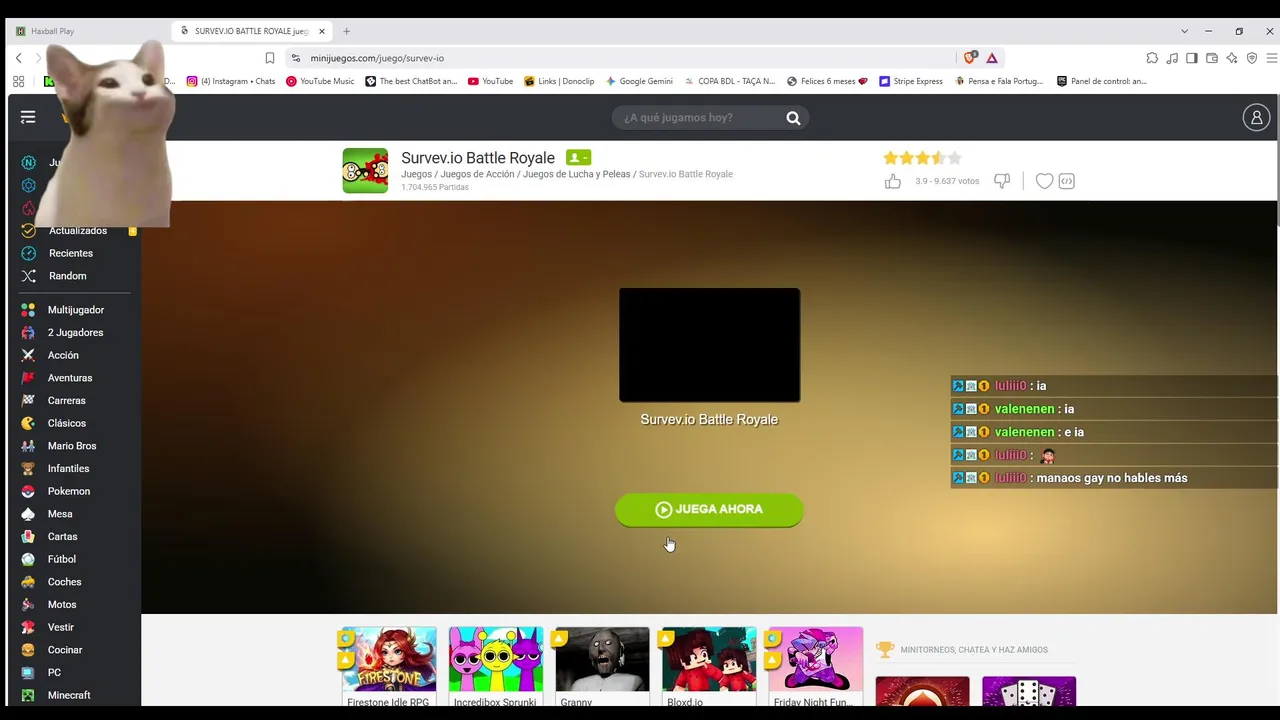Click the Juegos de Acción breadcrumb link
The height and width of the screenshot is (720, 1280).
[x=477, y=174]
